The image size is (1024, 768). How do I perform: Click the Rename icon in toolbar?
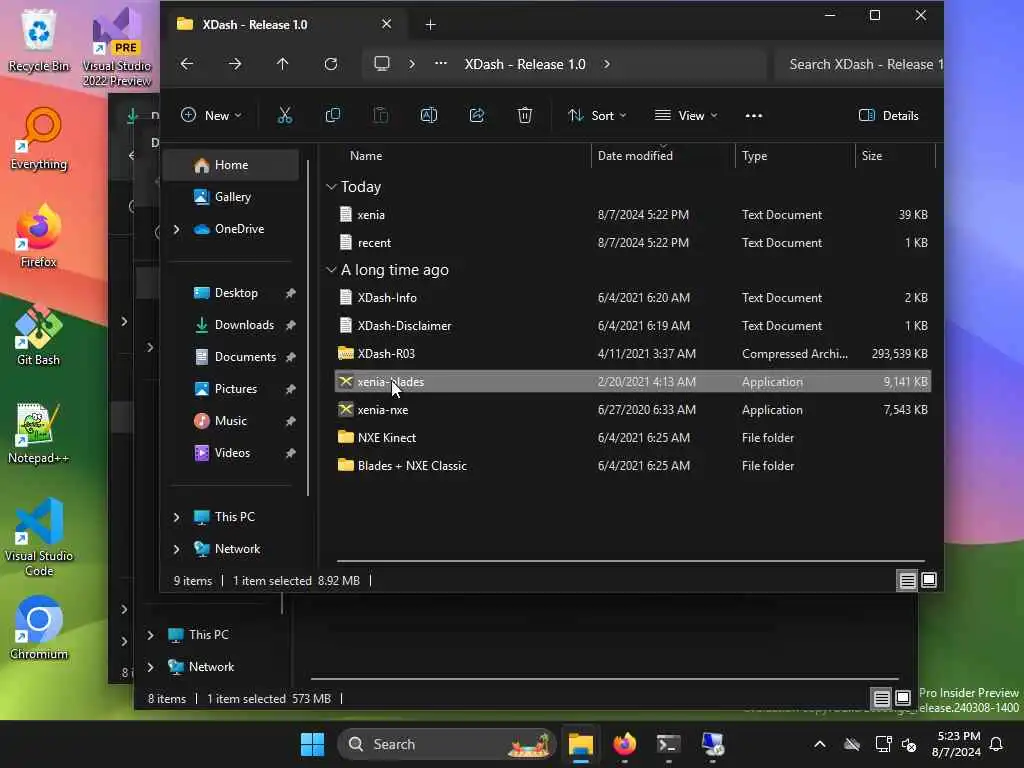[428, 116]
